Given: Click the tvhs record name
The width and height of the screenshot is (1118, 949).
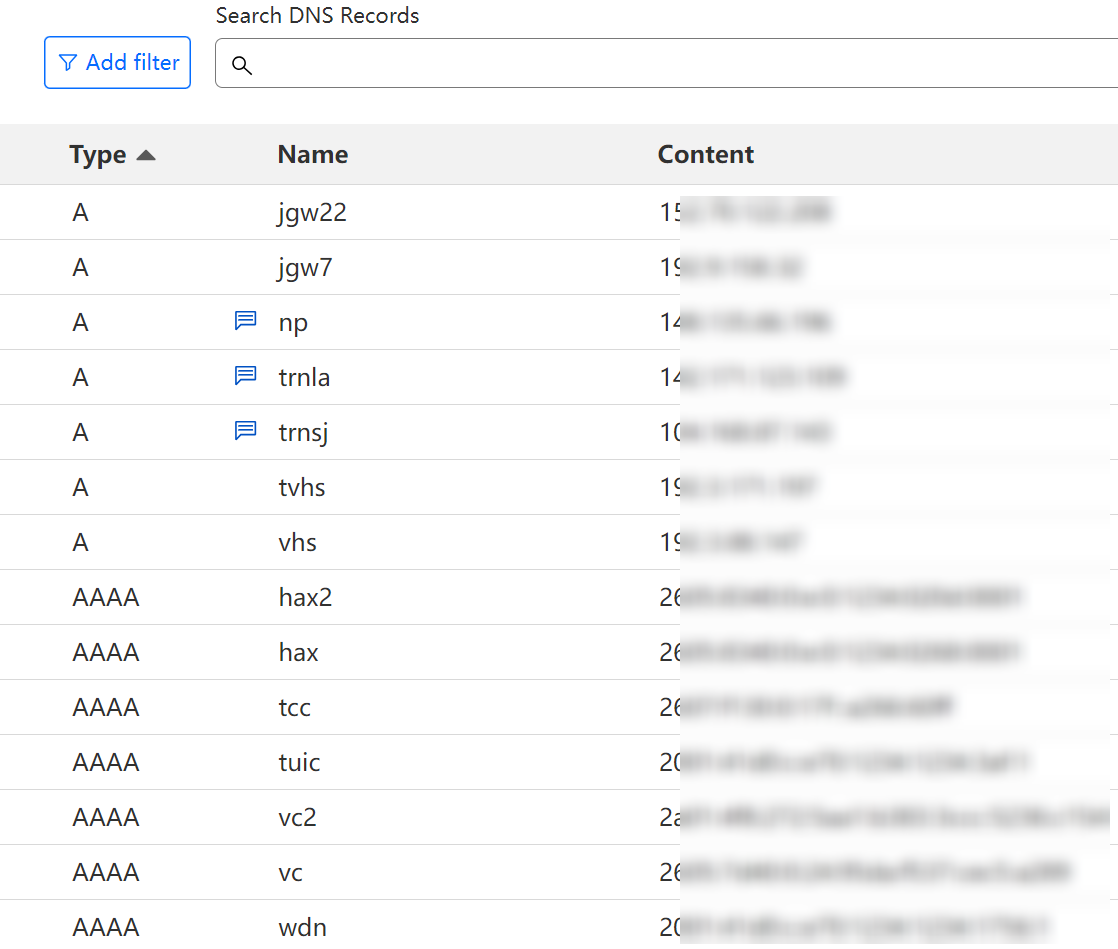Looking at the screenshot, I should coord(302,487).
